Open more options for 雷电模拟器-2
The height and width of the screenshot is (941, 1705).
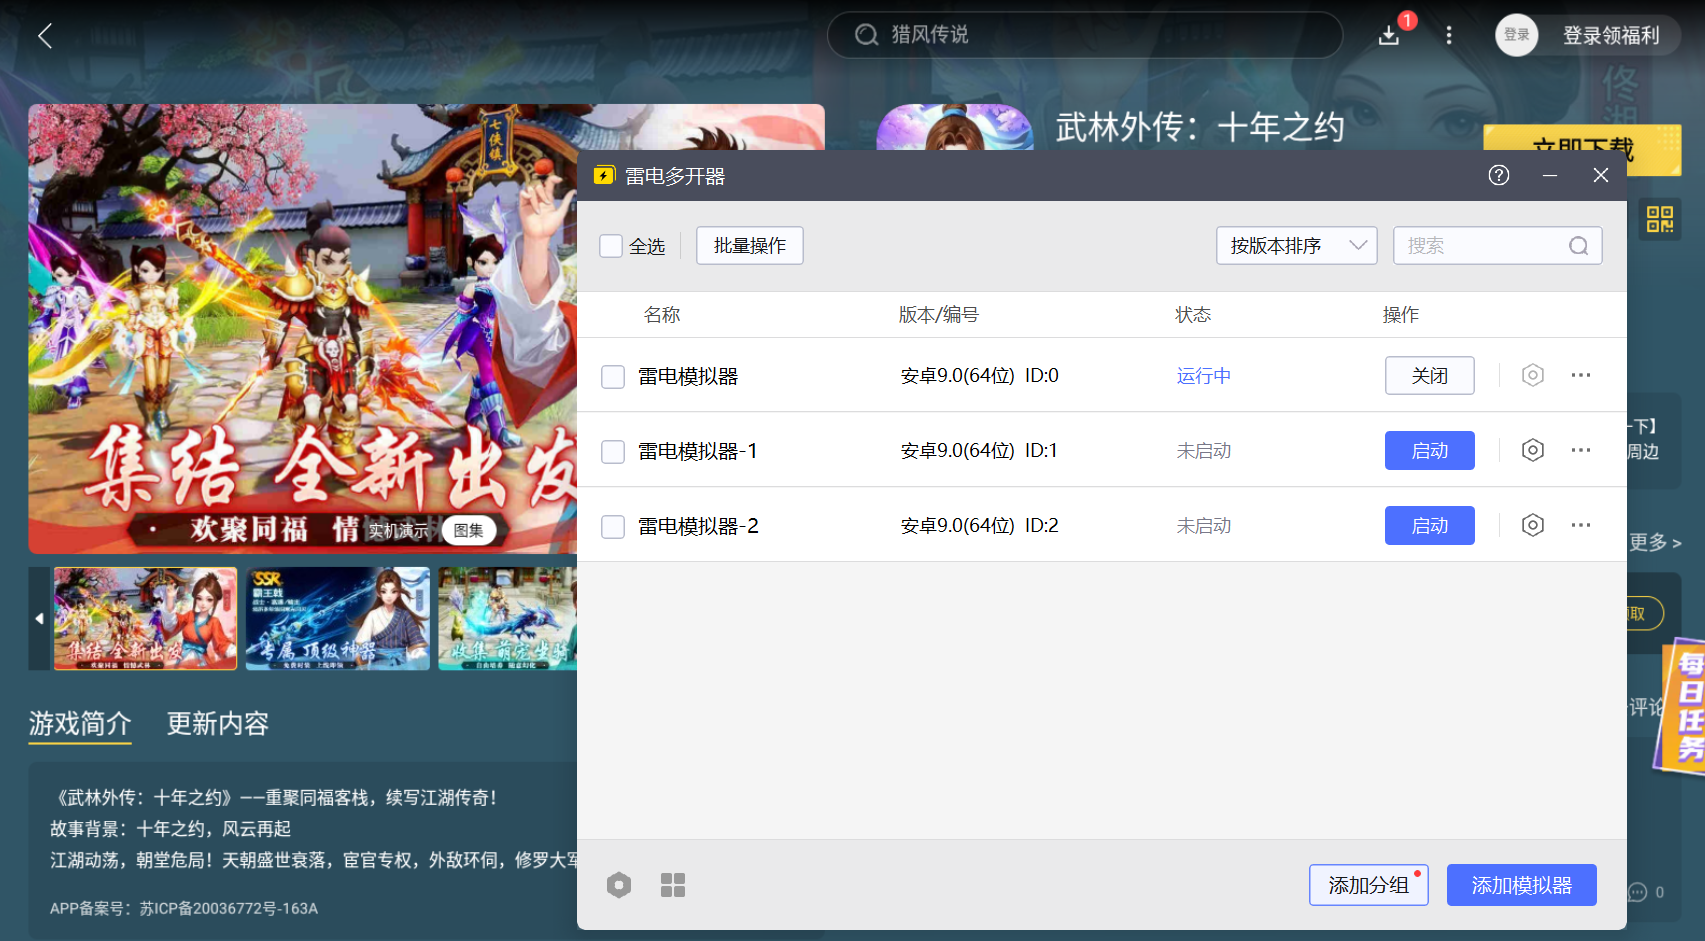tap(1580, 525)
